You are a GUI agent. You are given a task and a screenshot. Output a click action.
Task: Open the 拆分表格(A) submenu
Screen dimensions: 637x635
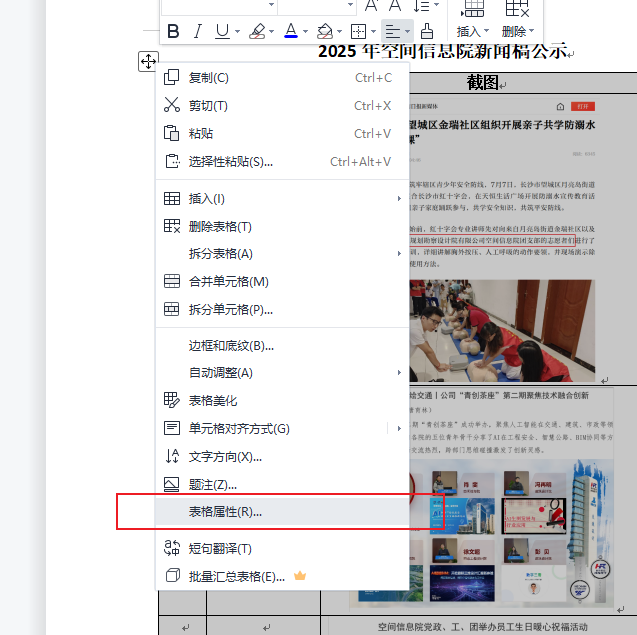282,254
